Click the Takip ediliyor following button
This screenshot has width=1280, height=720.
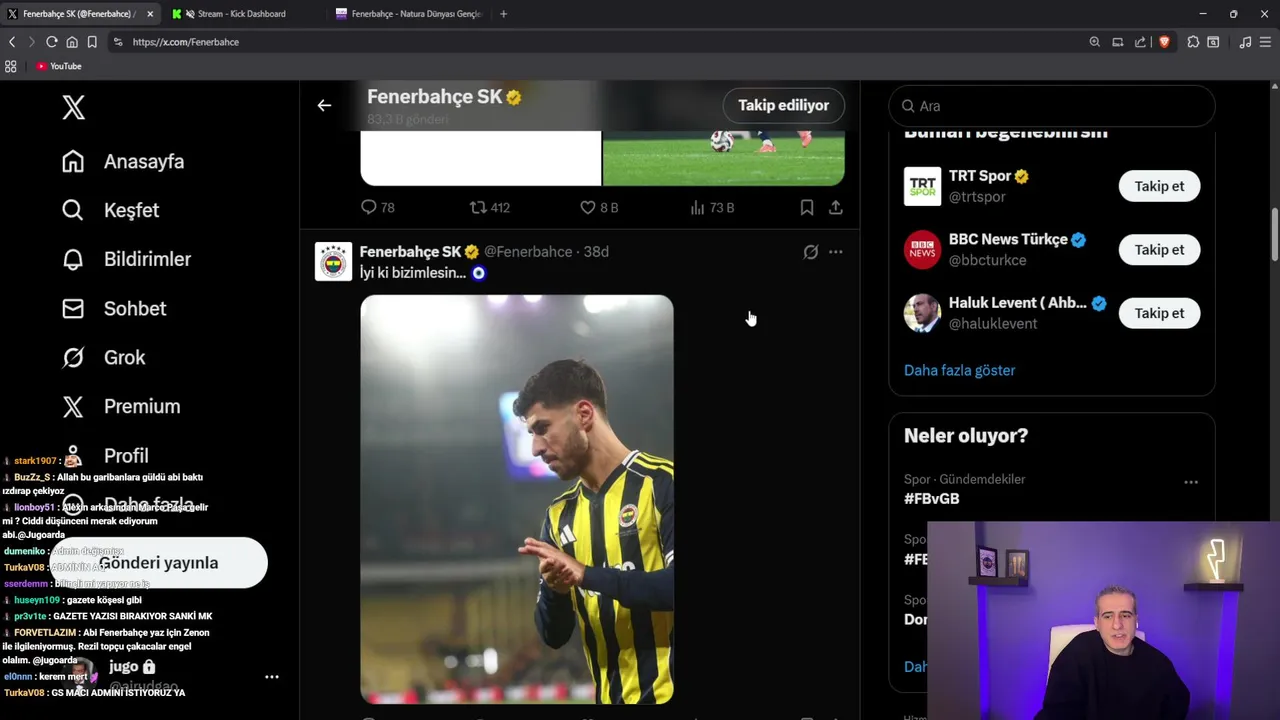click(783, 105)
